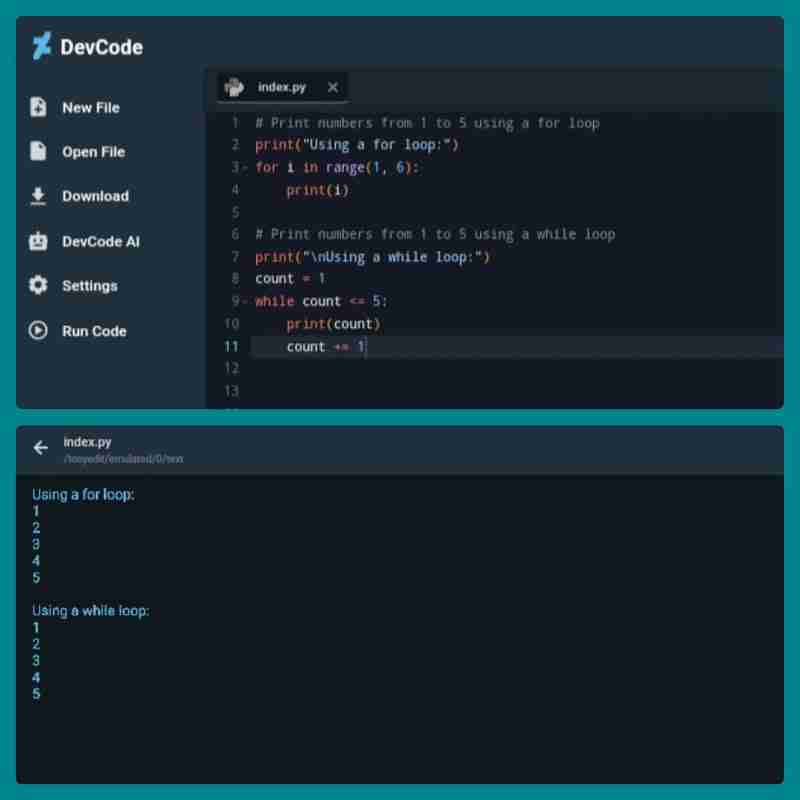Click the Download label

(95, 196)
